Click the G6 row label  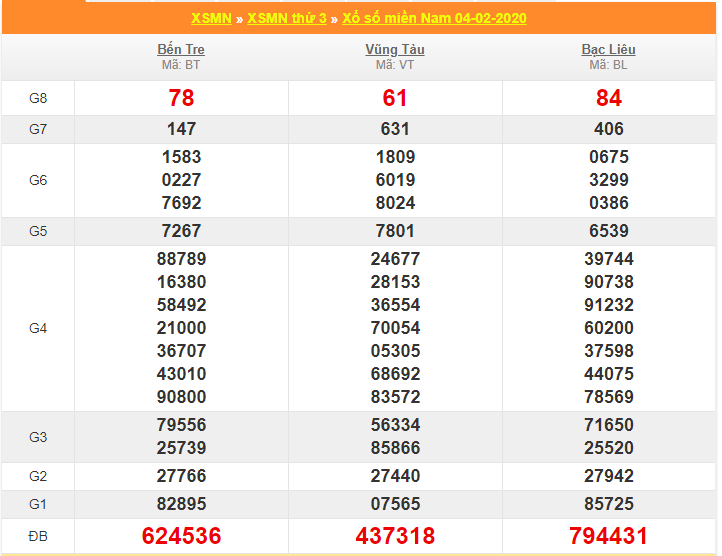coord(38,180)
